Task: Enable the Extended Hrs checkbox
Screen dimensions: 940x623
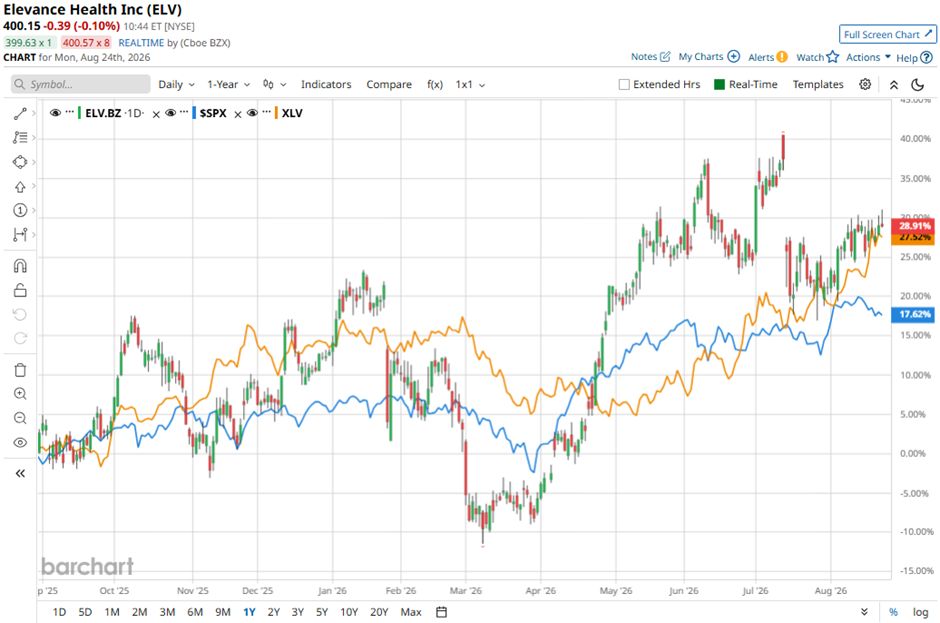Action: tap(624, 85)
